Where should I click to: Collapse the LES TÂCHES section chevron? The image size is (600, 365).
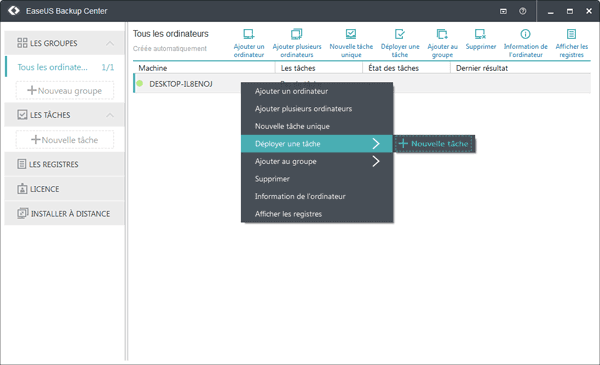tap(110, 115)
